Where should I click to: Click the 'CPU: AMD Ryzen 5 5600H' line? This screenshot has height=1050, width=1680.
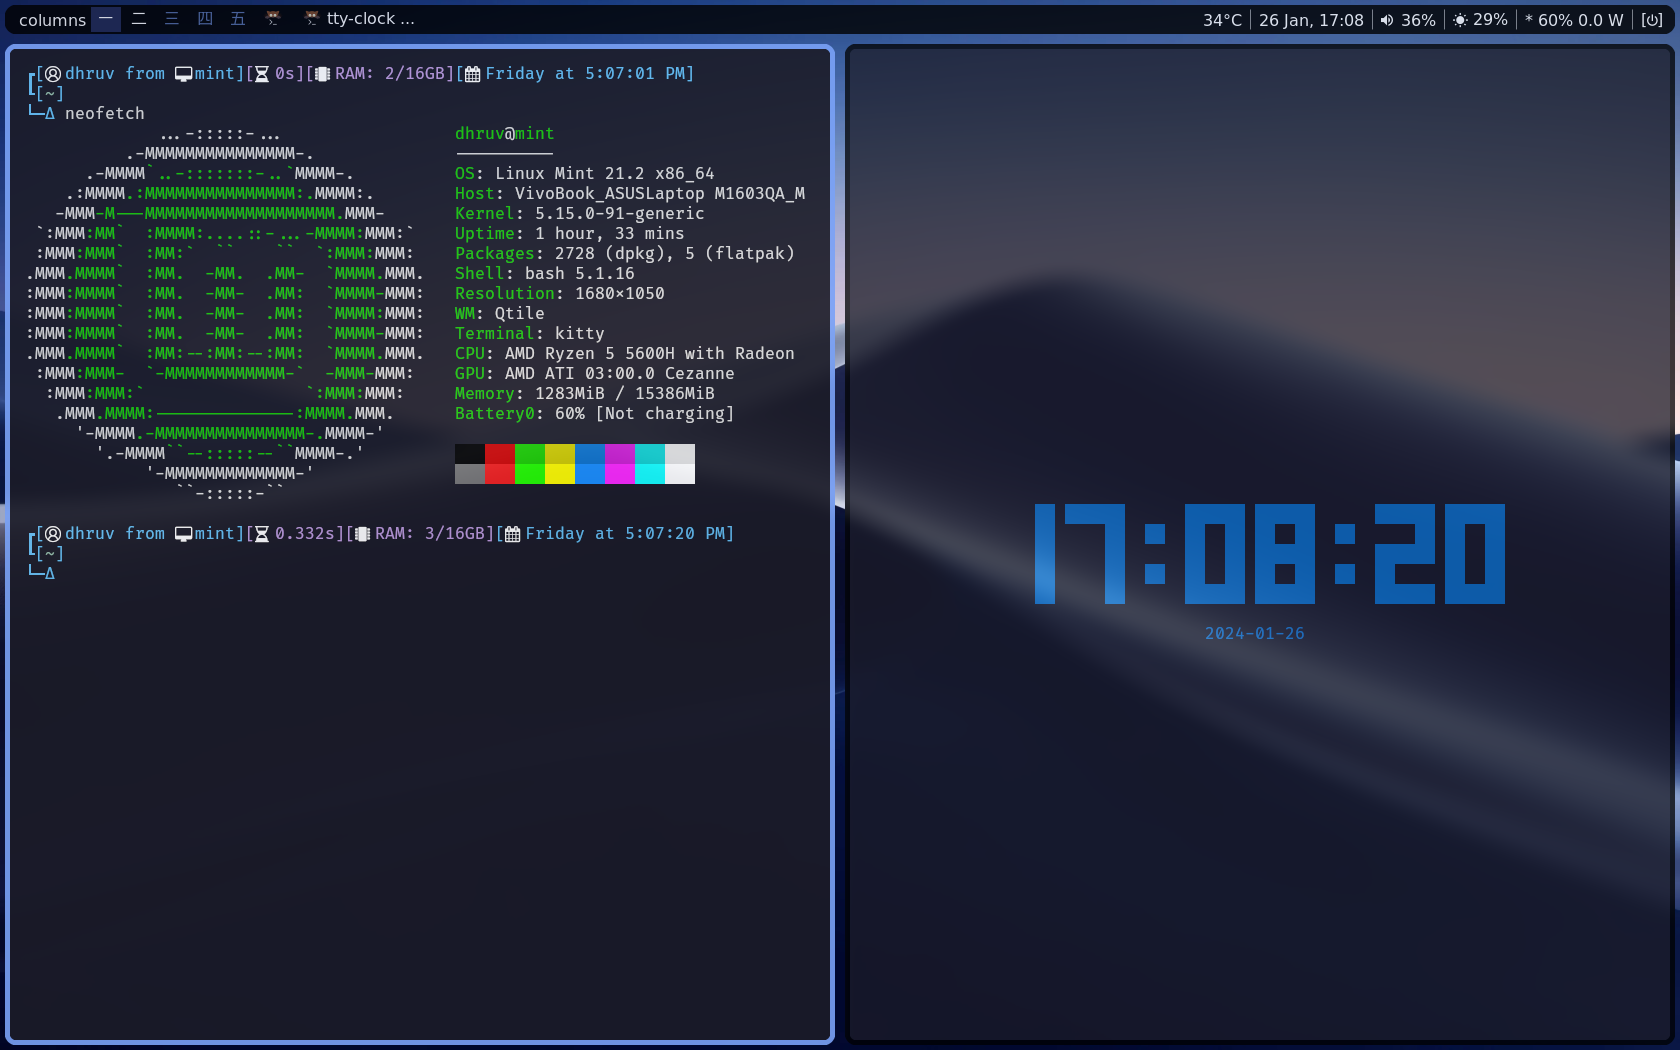pos(625,353)
